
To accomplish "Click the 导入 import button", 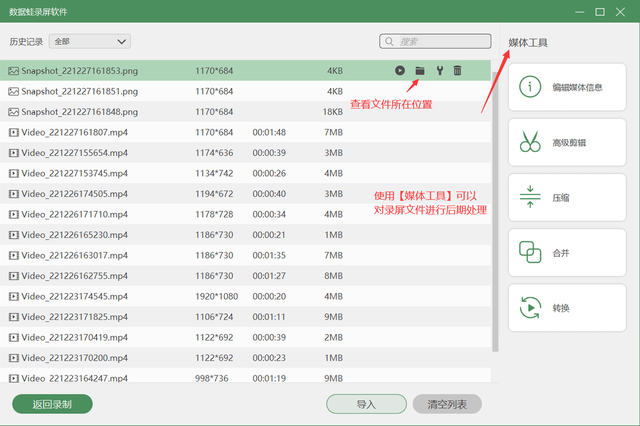I will point(366,404).
